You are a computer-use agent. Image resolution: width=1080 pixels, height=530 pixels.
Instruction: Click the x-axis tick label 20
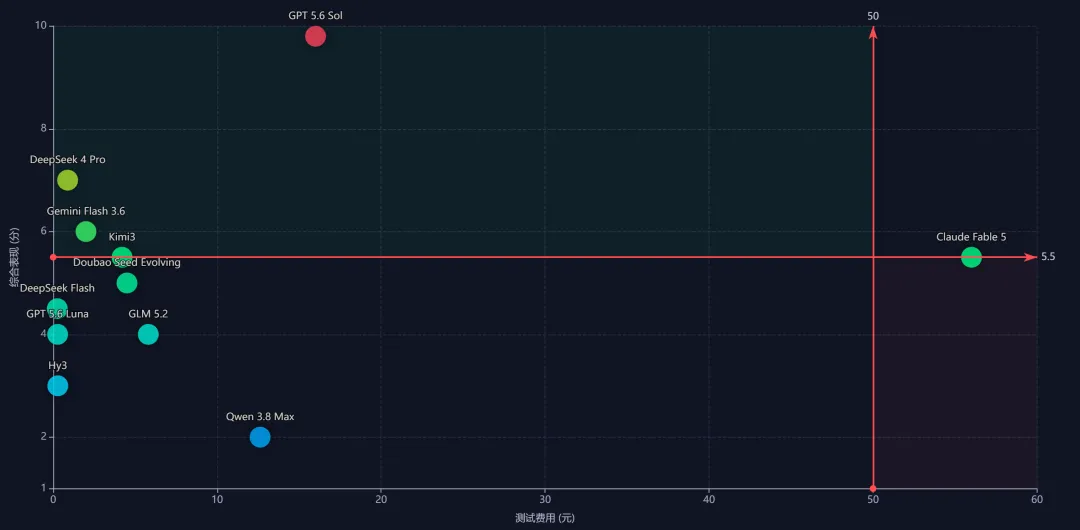(x=381, y=500)
